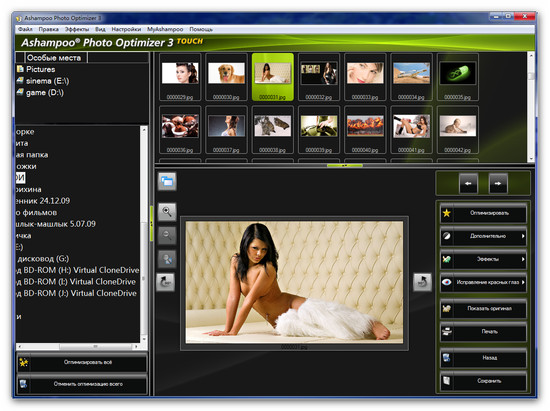The image size is (550, 411).
Task: Select thumbnail 0000041.jpg
Action: (411, 130)
